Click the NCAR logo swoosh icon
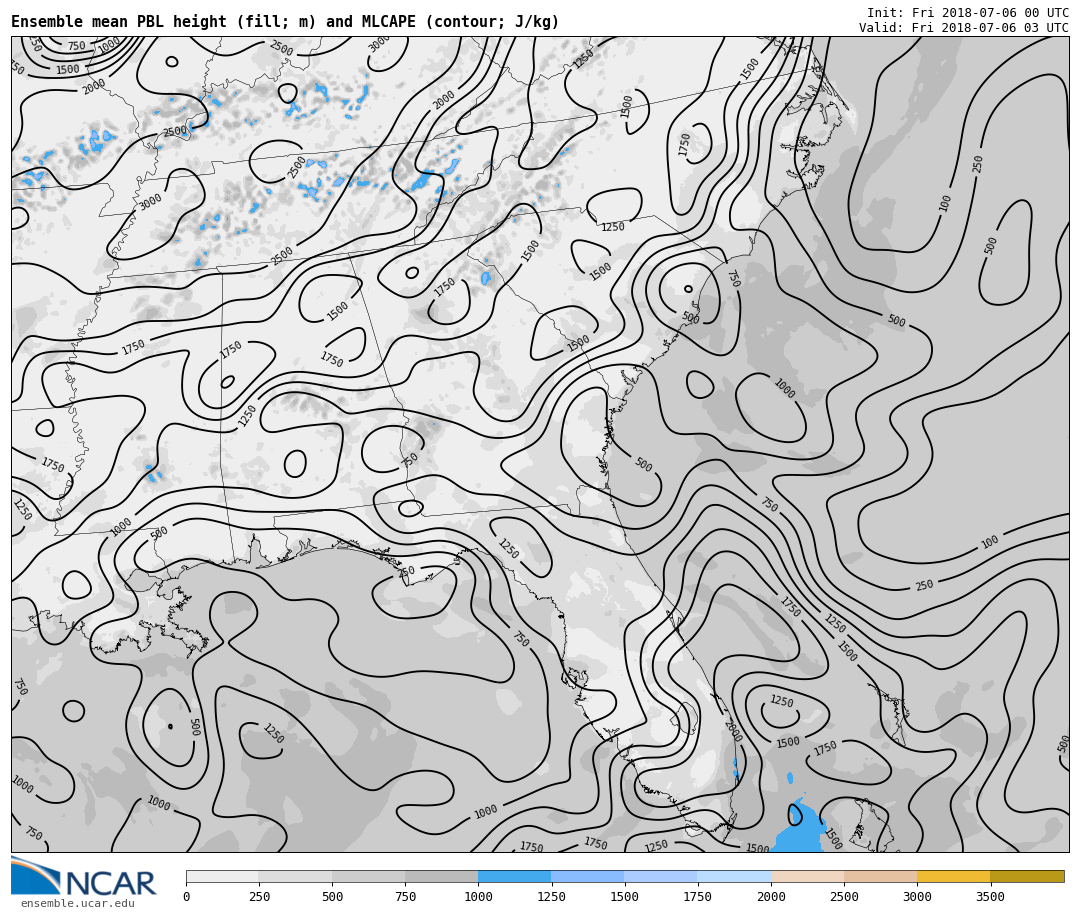Viewport: 1080px width, 915px height. pos(35,875)
